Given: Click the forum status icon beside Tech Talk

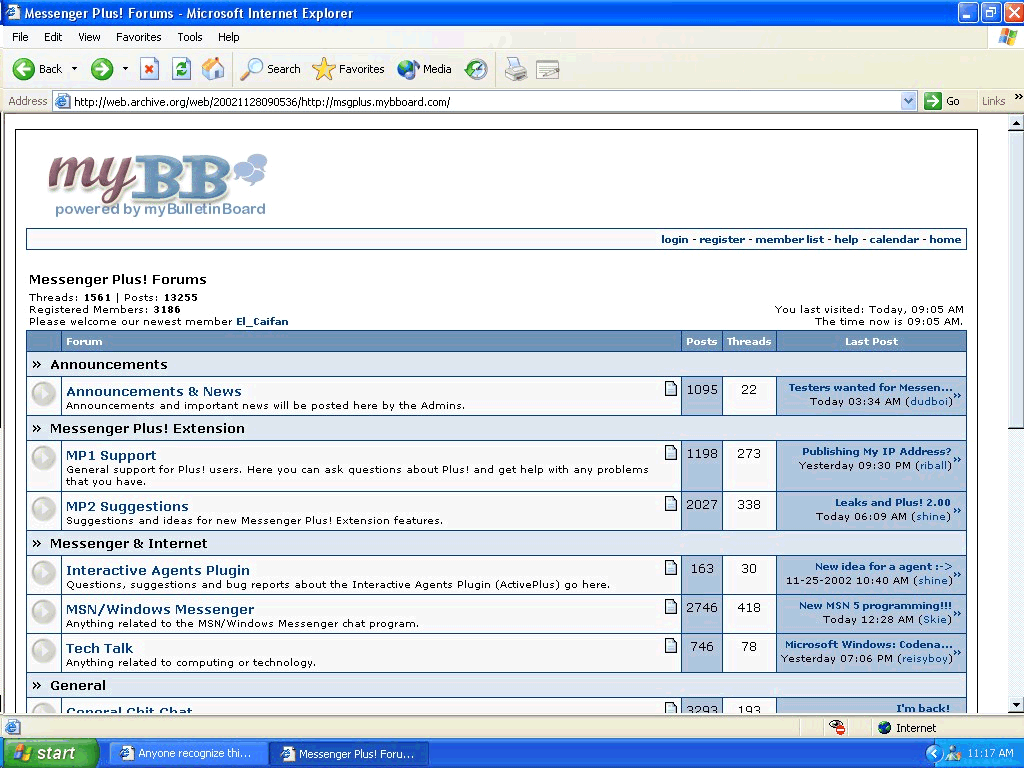Looking at the screenshot, I should [44, 650].
